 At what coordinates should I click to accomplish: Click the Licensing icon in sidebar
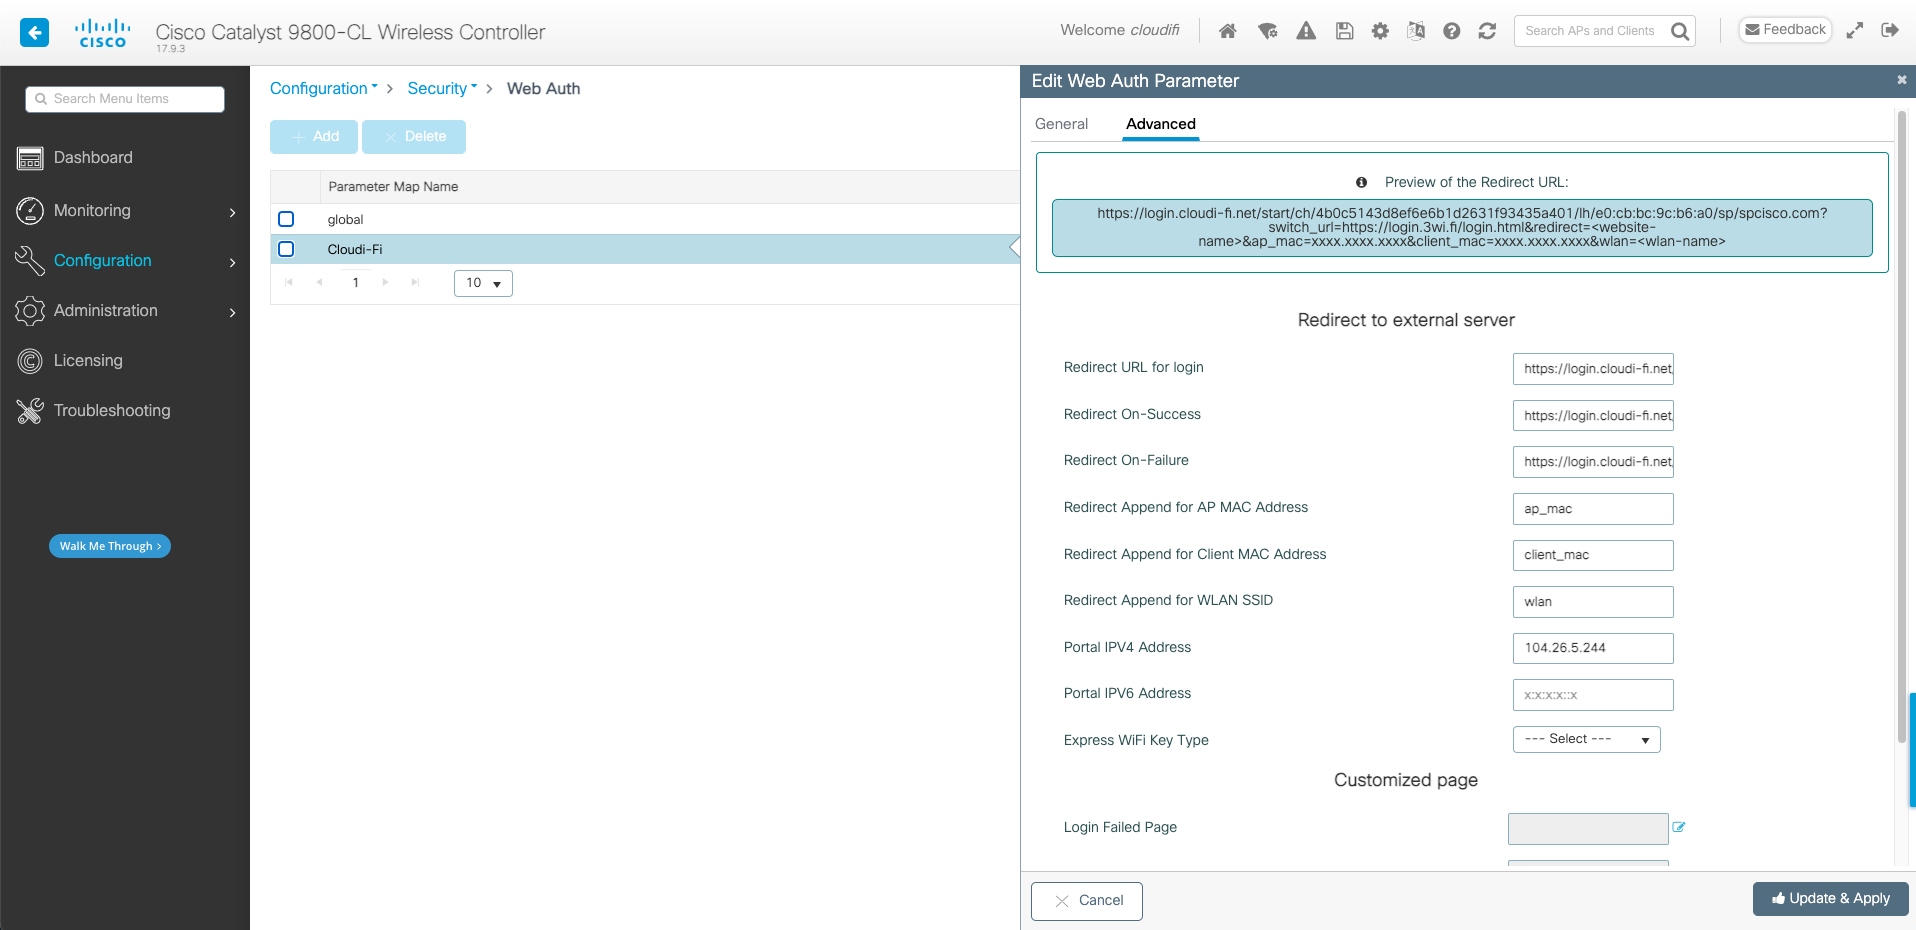[30, 361]
